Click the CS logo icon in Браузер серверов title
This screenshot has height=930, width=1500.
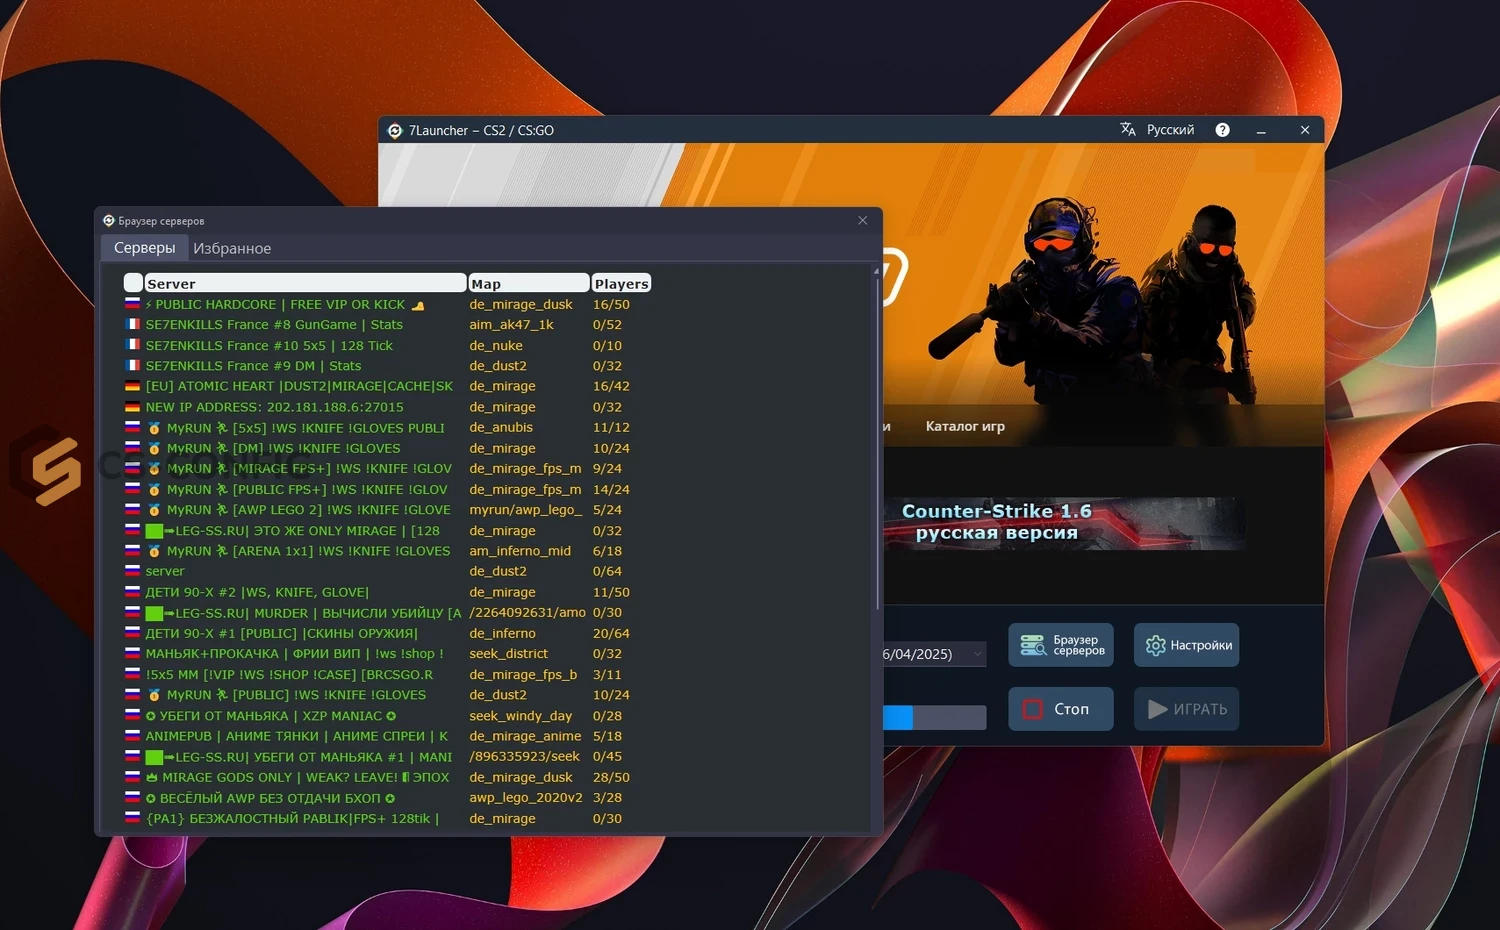[108, 220]
